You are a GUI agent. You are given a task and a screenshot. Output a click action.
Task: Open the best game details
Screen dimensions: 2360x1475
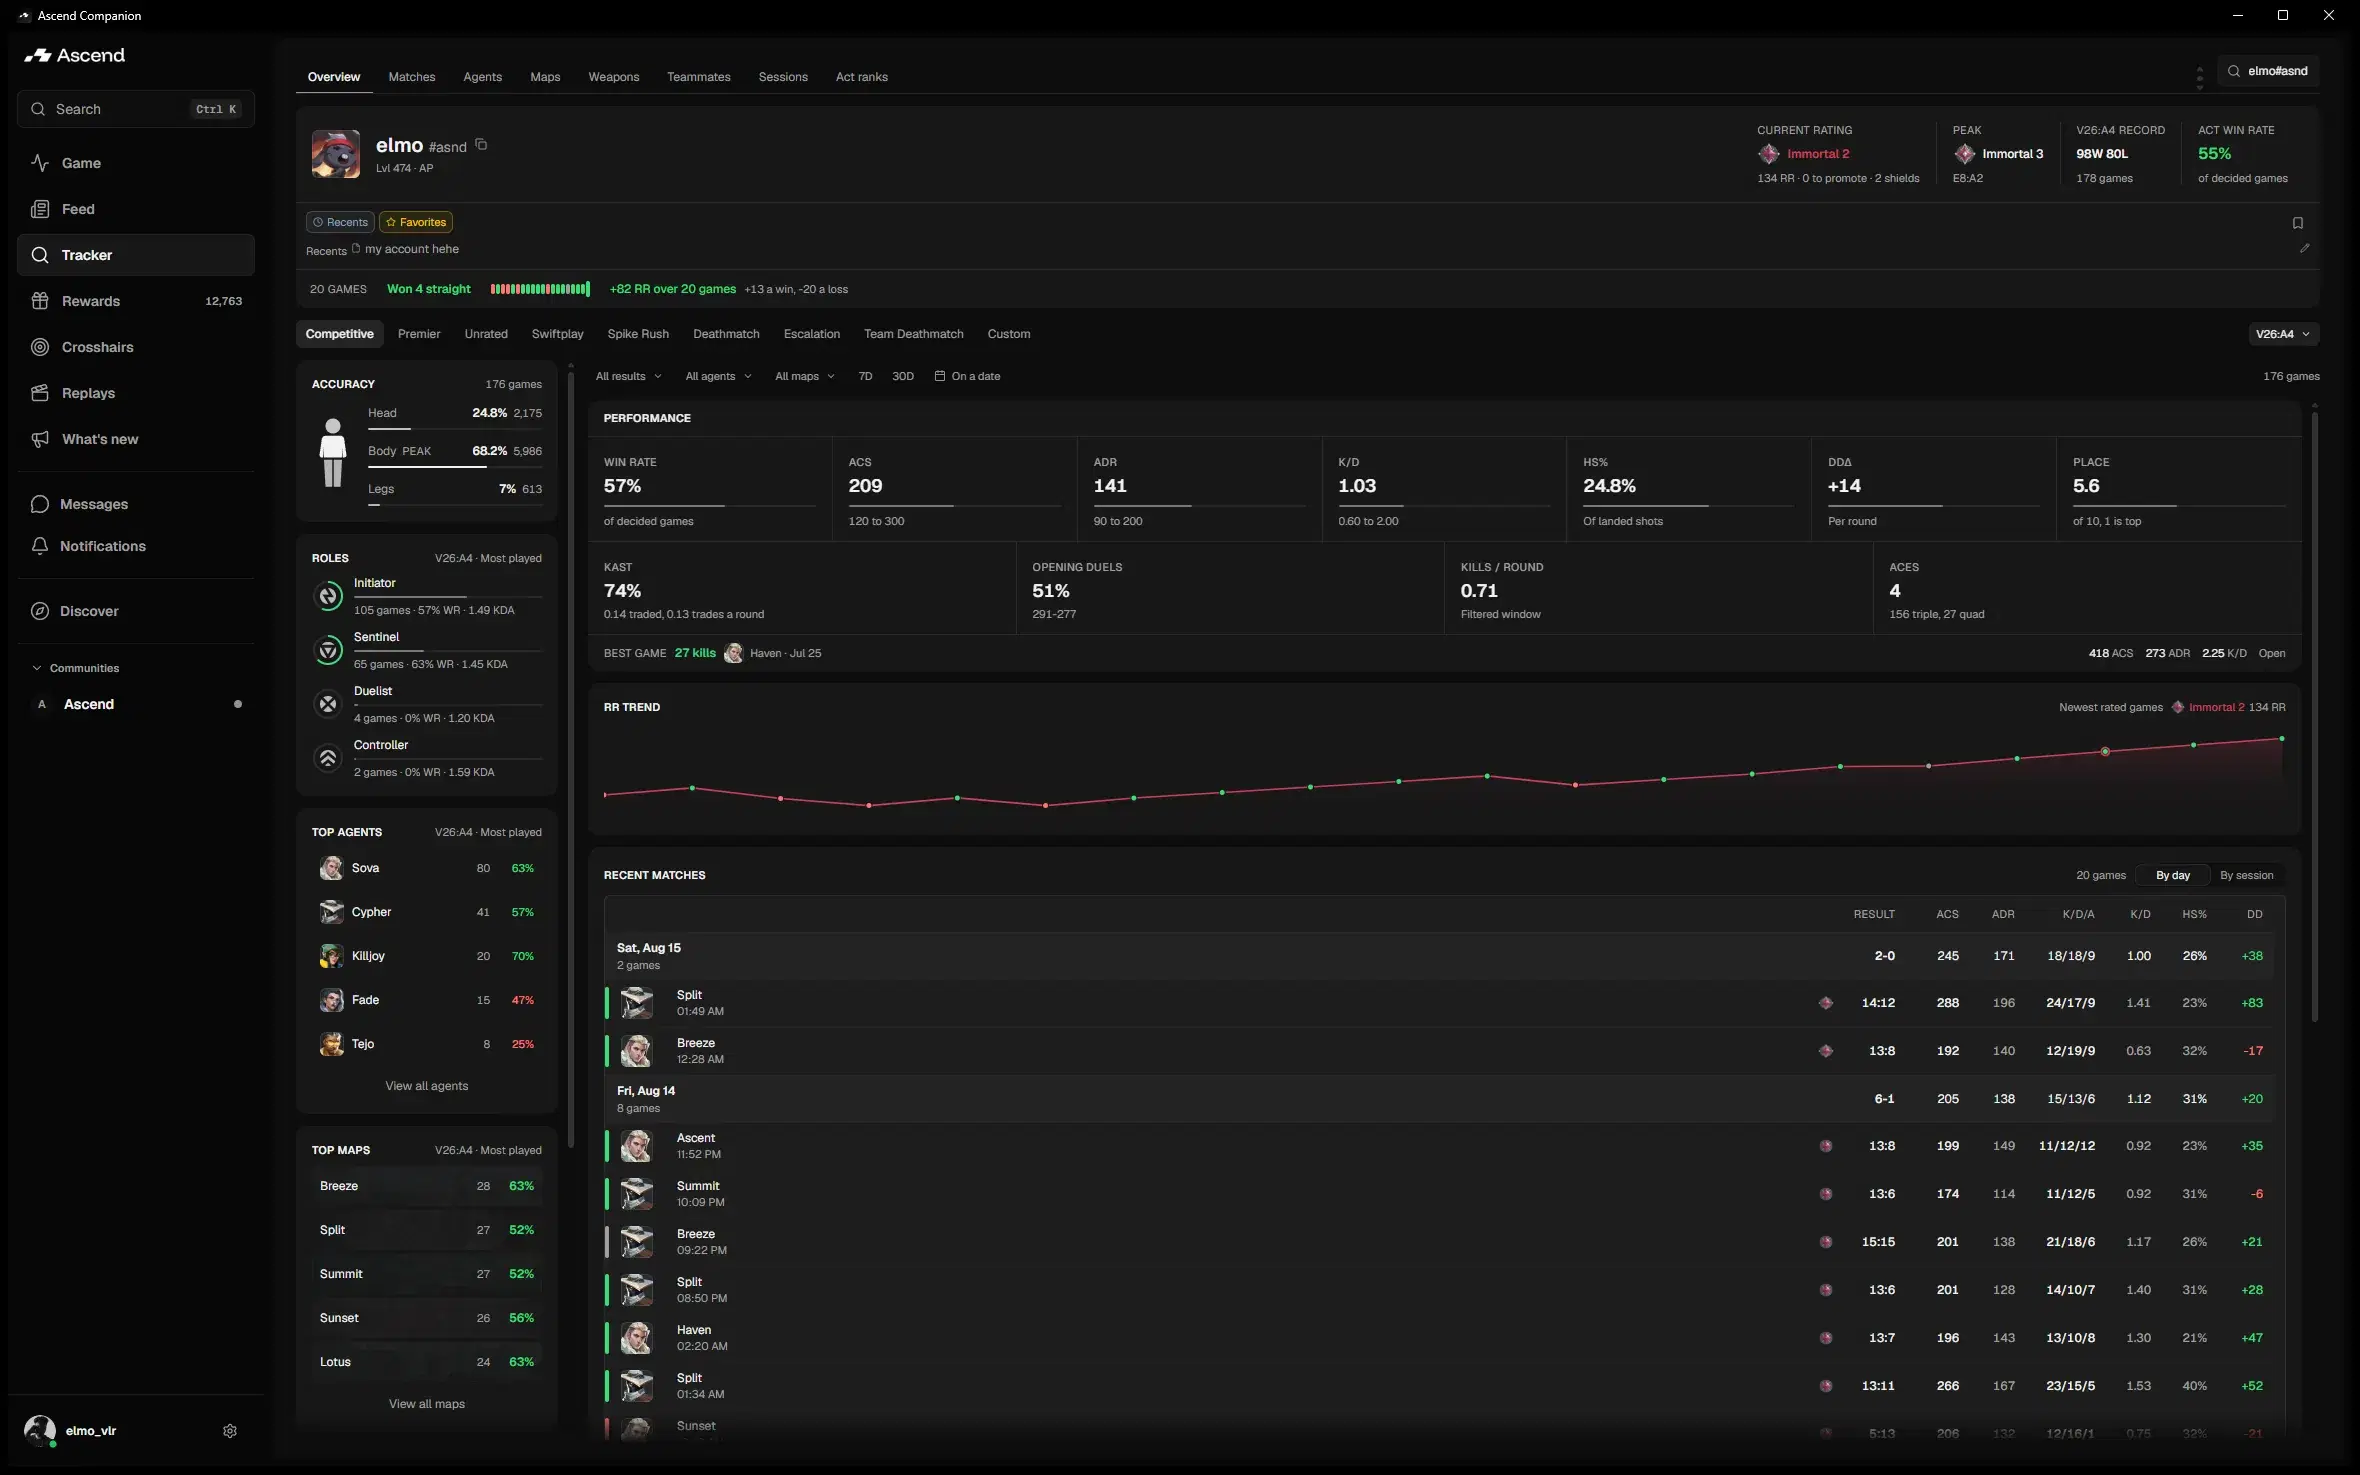tap(2271, 653)
